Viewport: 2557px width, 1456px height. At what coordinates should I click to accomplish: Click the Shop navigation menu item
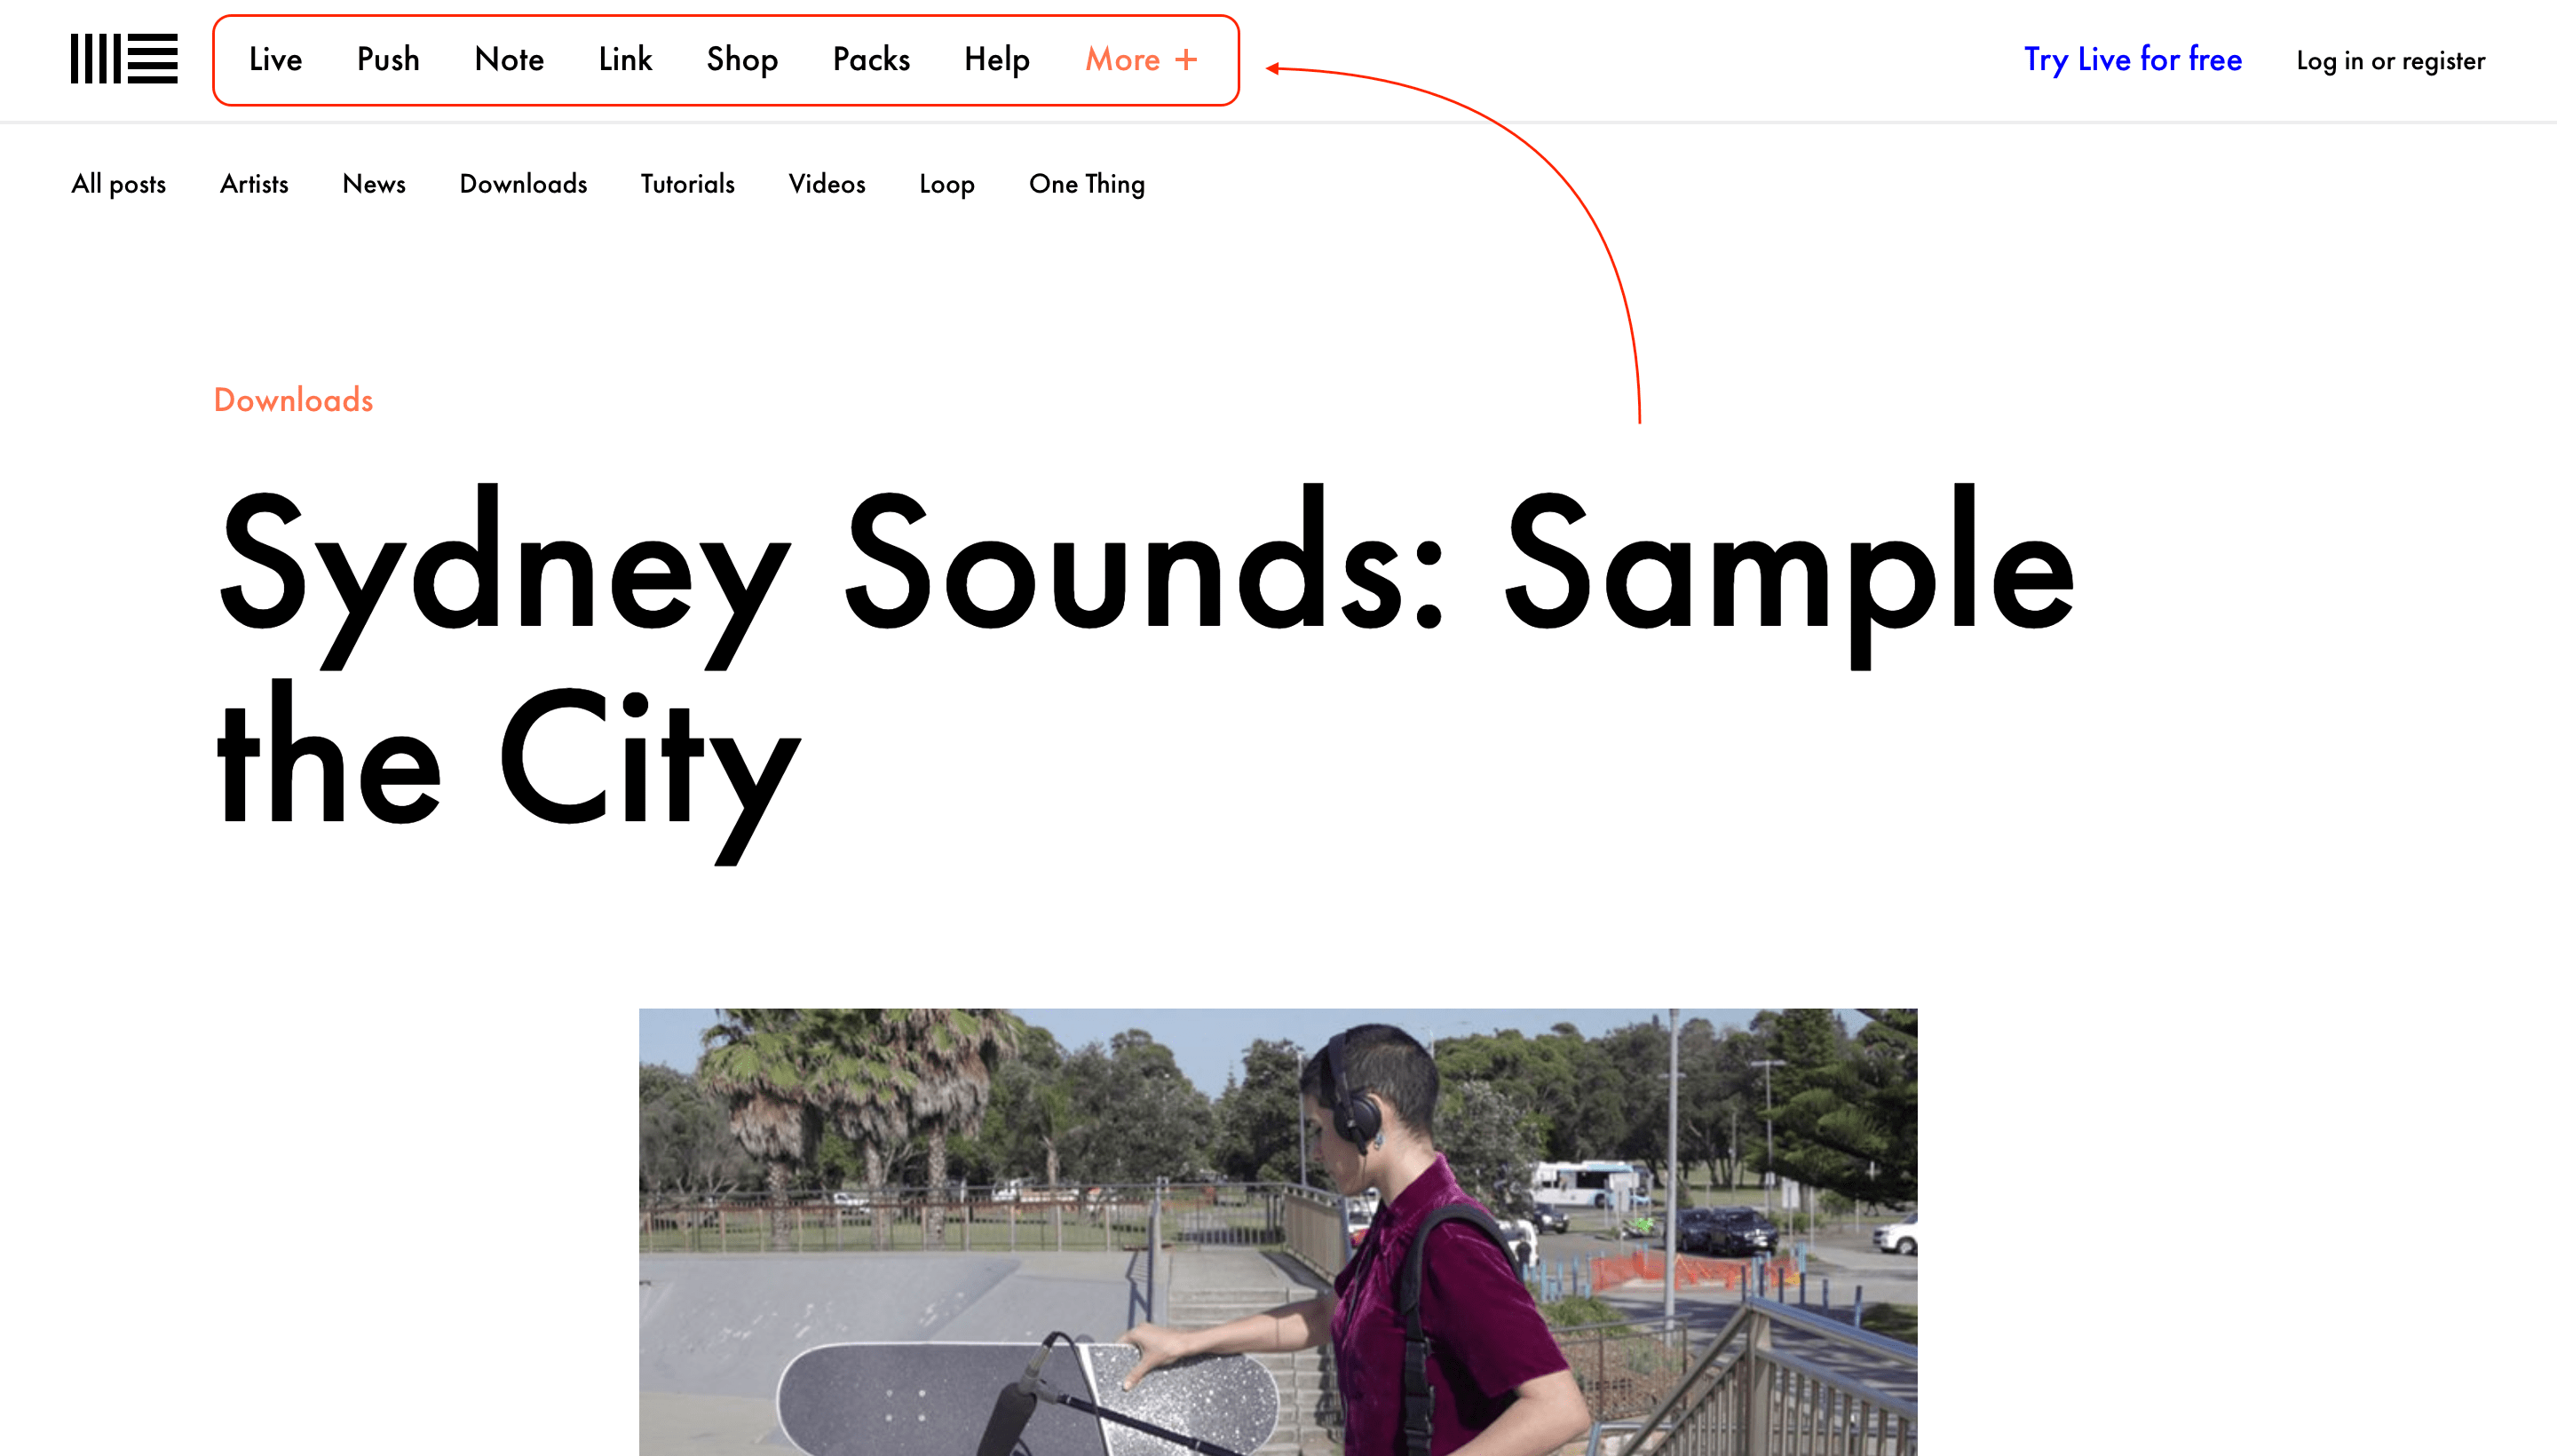tap(743, 58)
